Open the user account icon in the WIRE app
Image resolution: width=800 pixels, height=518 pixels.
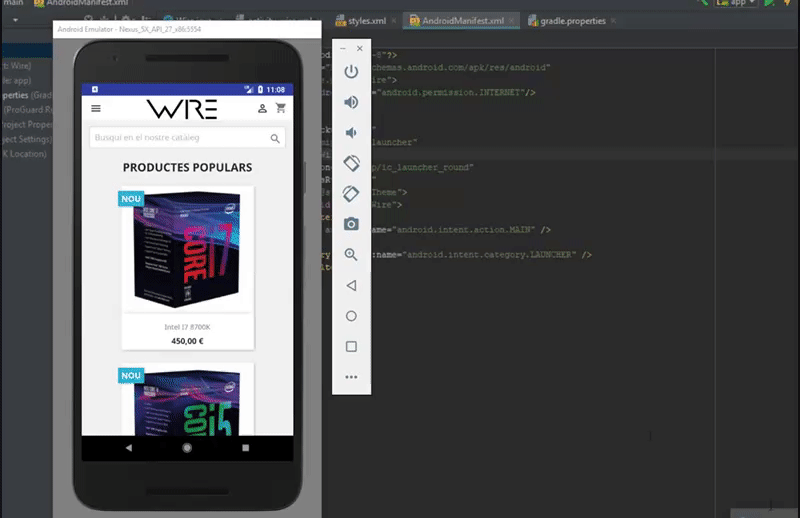click(262, 108)
